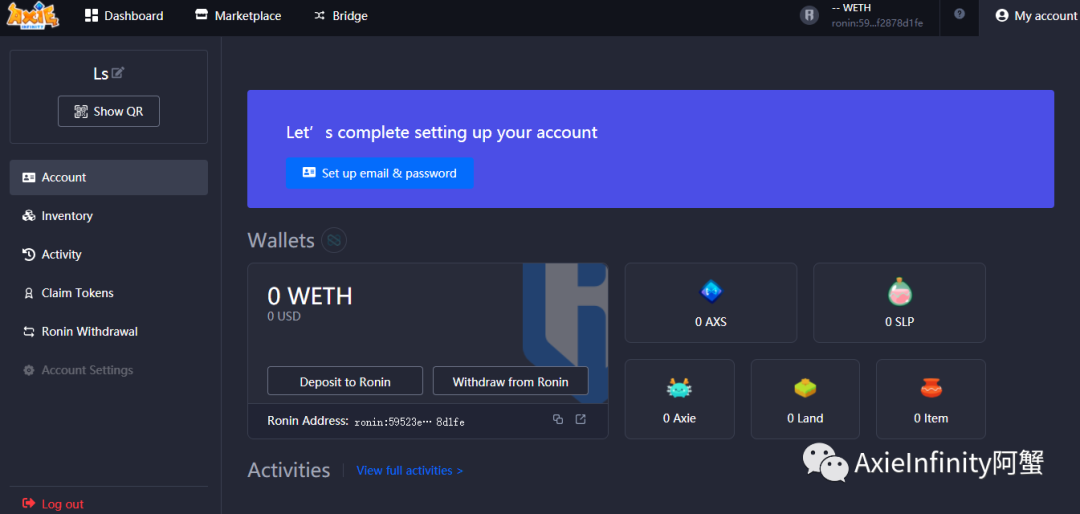
Task: Click the 0 Axie card
Action: coord(680,399)
